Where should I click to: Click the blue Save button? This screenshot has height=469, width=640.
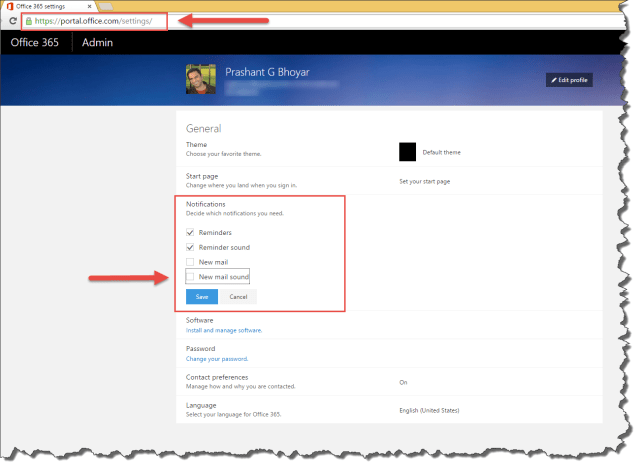click(x=202, y=297)
